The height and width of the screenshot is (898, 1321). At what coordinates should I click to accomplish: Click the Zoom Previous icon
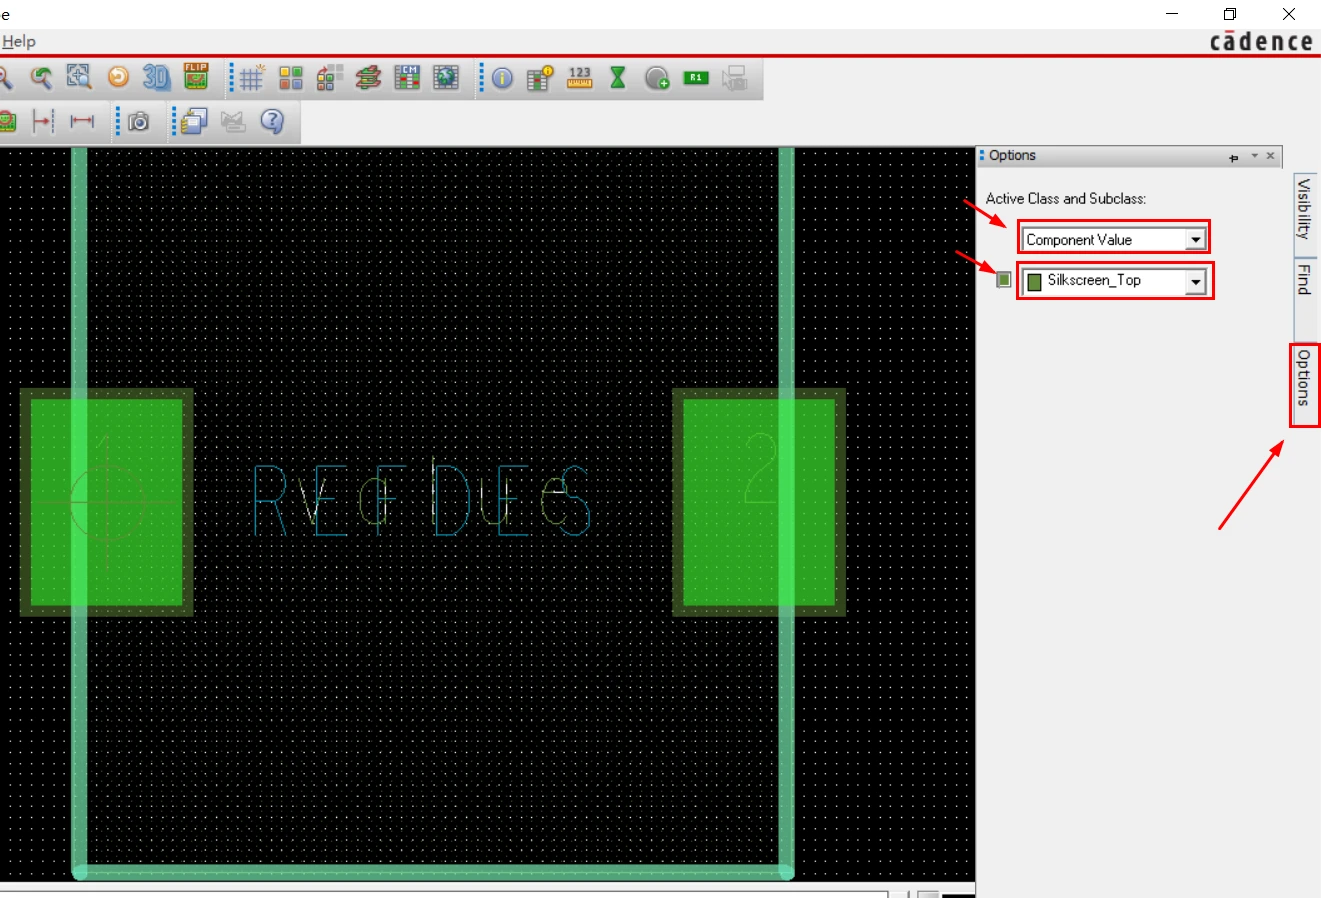[40, 78]
